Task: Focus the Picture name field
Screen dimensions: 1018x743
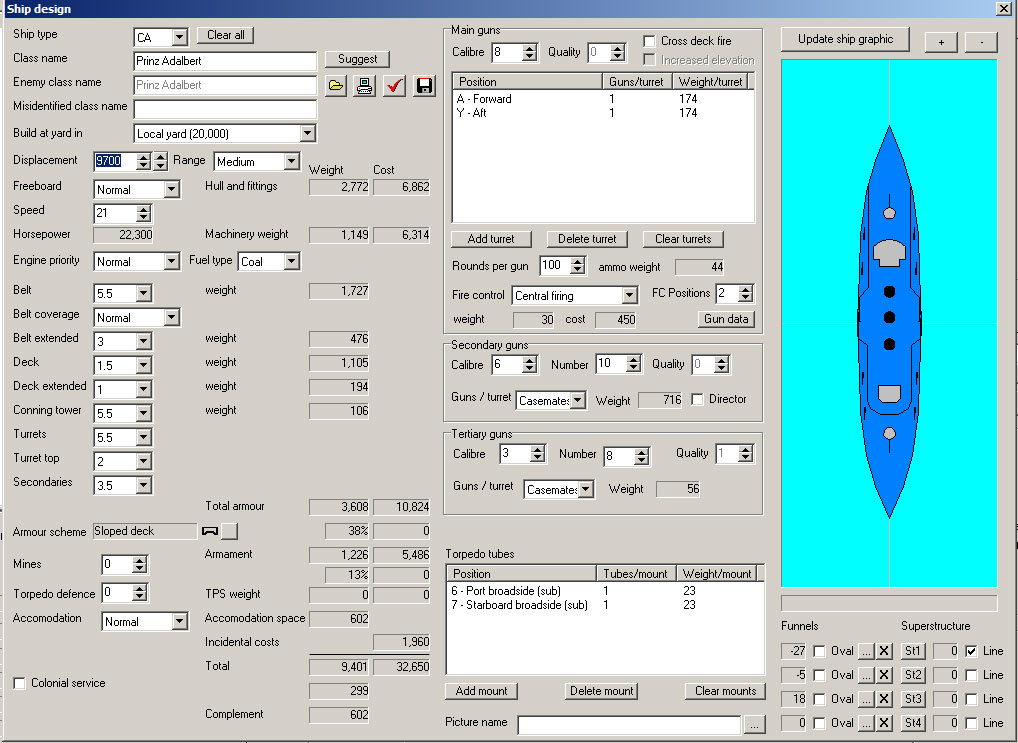Action: 628,725
